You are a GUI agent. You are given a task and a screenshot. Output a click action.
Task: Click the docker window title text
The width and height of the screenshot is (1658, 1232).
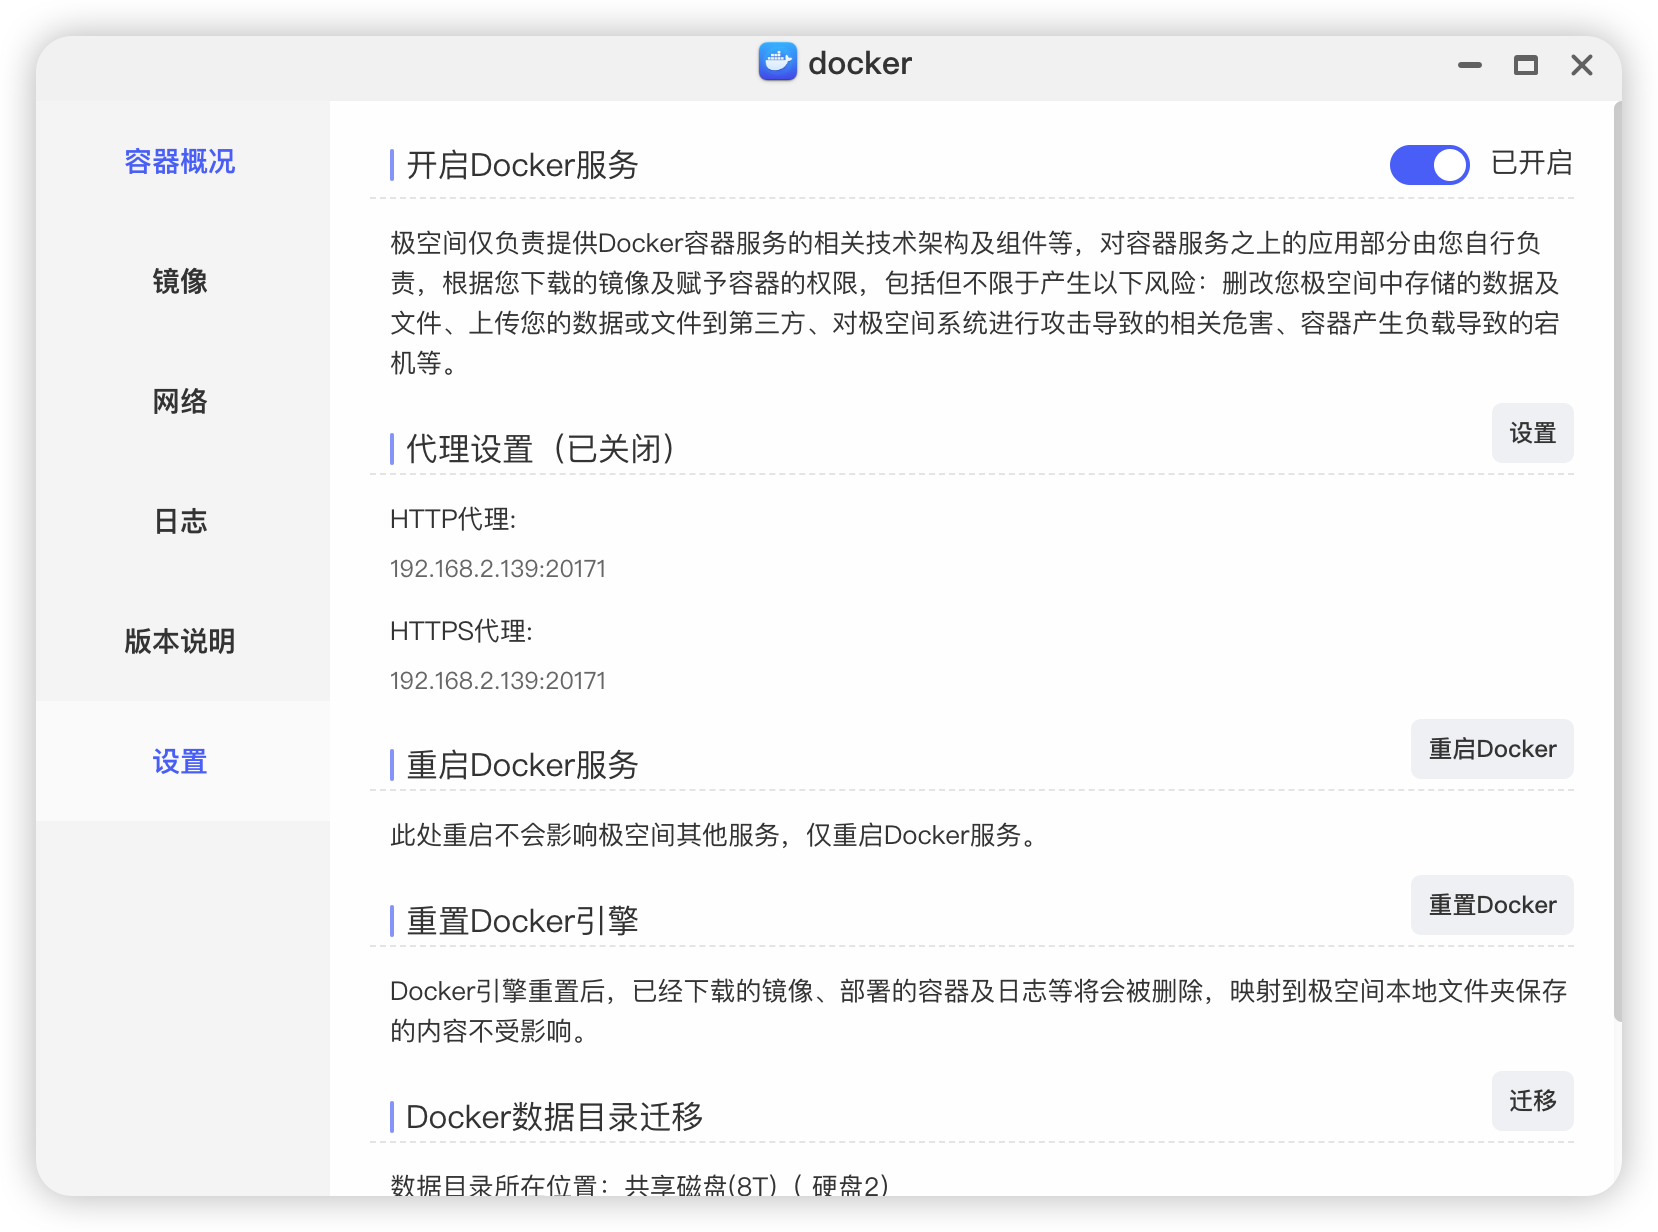(x=860, y=63)
